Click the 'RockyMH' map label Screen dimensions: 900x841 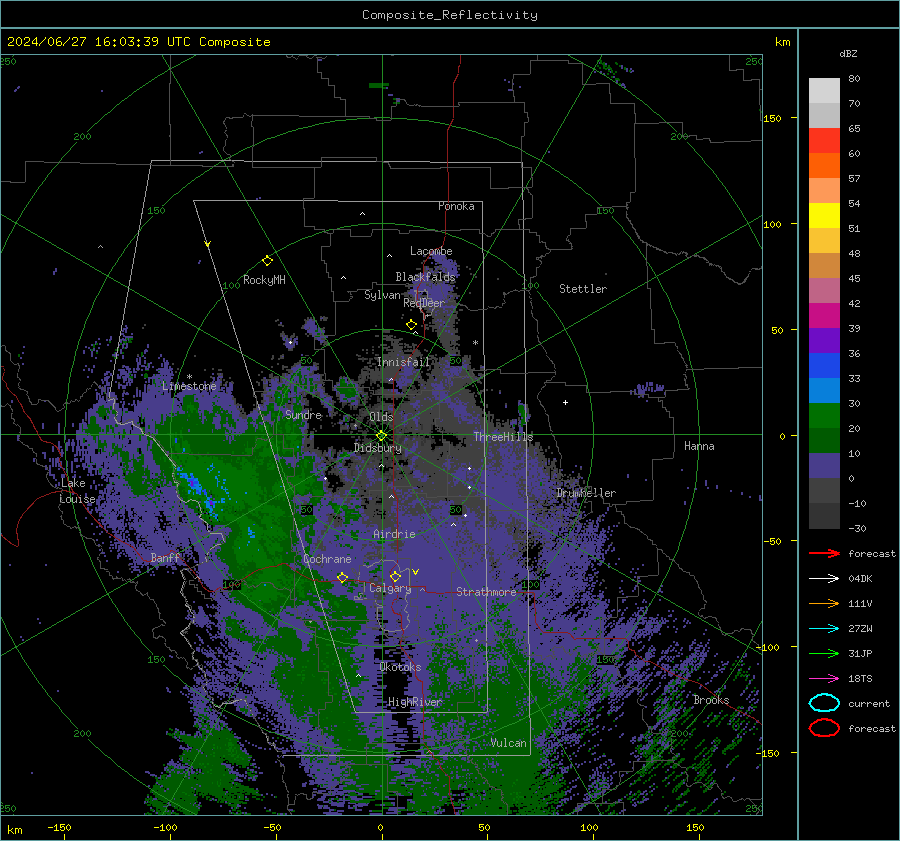(264, 280)
